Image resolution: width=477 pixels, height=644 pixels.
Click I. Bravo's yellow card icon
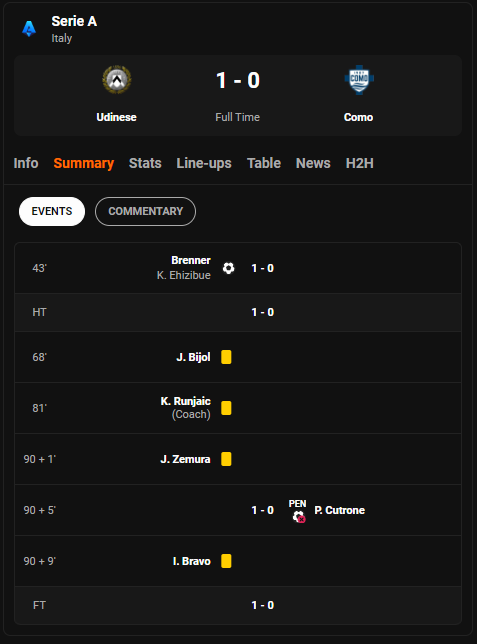pyautogui.click(x=226, y=561)
